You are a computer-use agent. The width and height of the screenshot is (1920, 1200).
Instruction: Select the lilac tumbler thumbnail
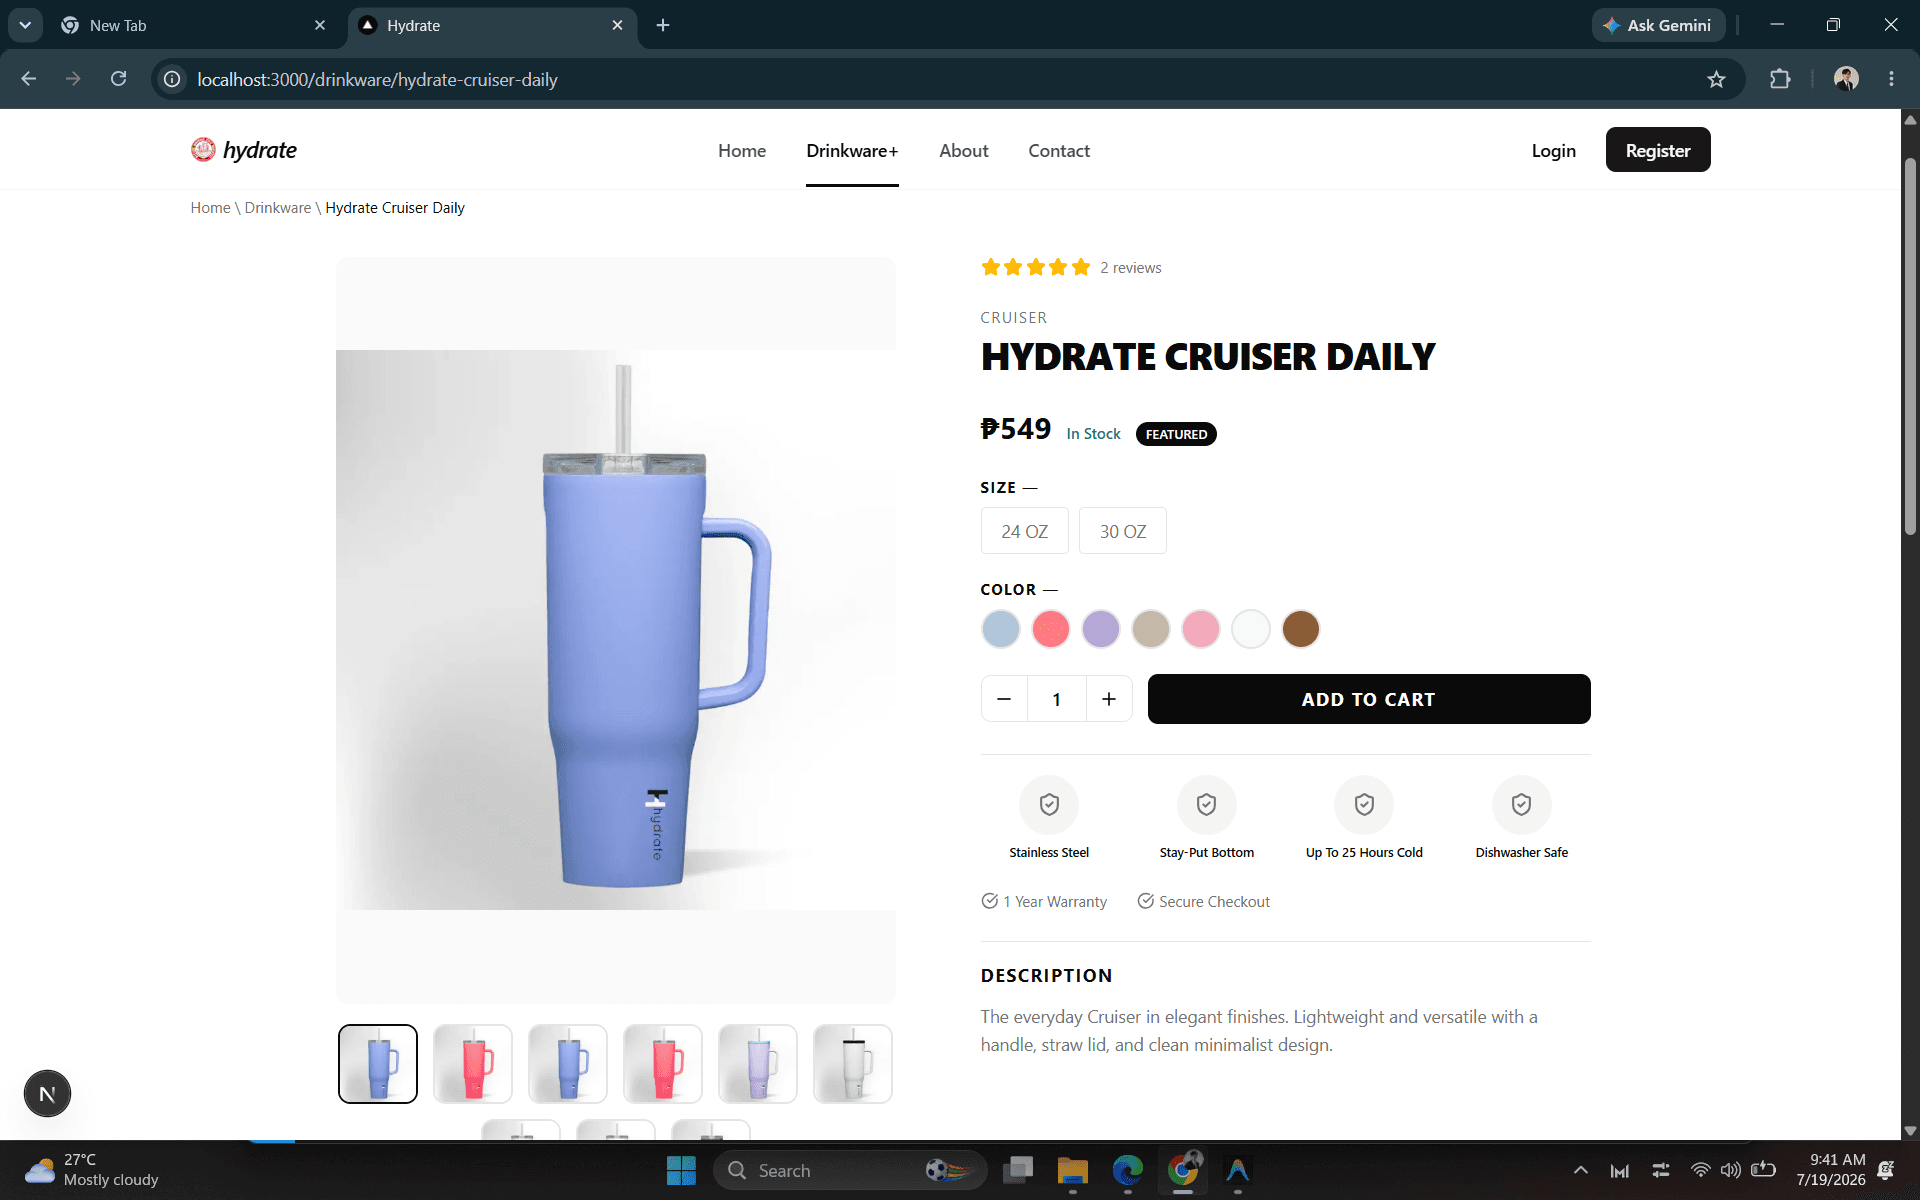pyautogui.click(x=758, y=1064)
